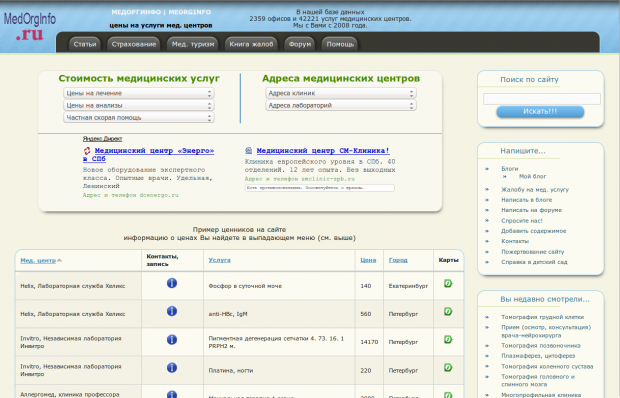Open Томография коленного сустава link
Image resolution: width=620 pixels, height=398 pixels.
pyautogui.click(x=547, y=367)
